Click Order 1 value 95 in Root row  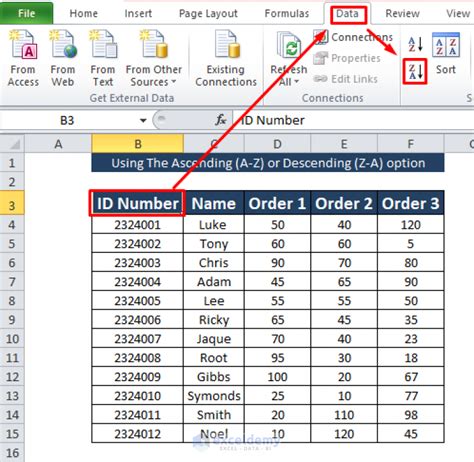(x=277, y=358)
